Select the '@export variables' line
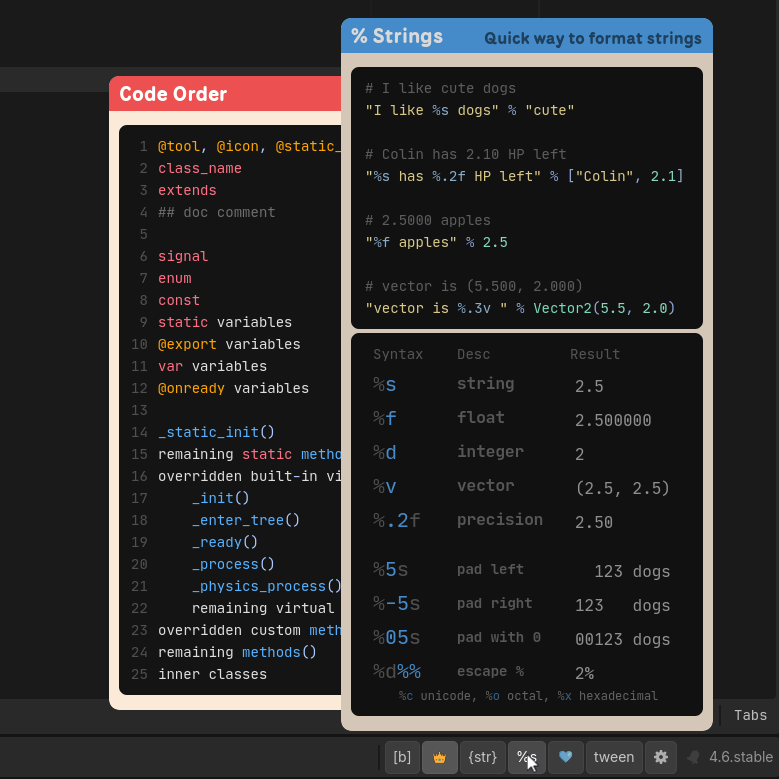The height and width of the screenshot is (779, 779). coord(229,344)
